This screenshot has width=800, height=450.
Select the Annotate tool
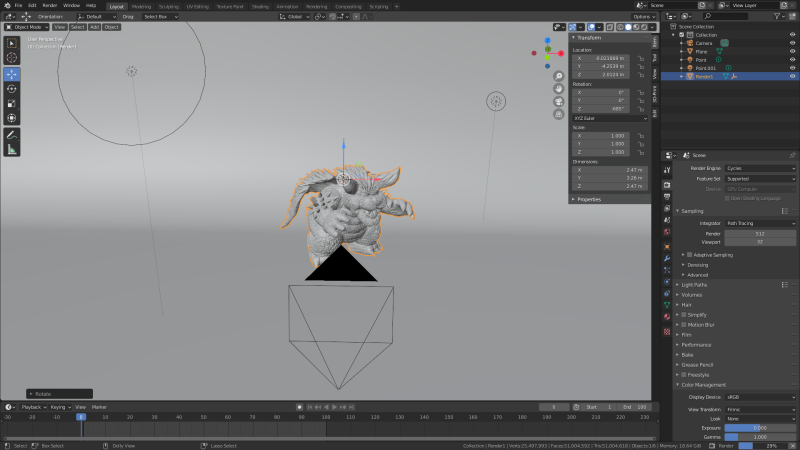[x=12, y=134]
